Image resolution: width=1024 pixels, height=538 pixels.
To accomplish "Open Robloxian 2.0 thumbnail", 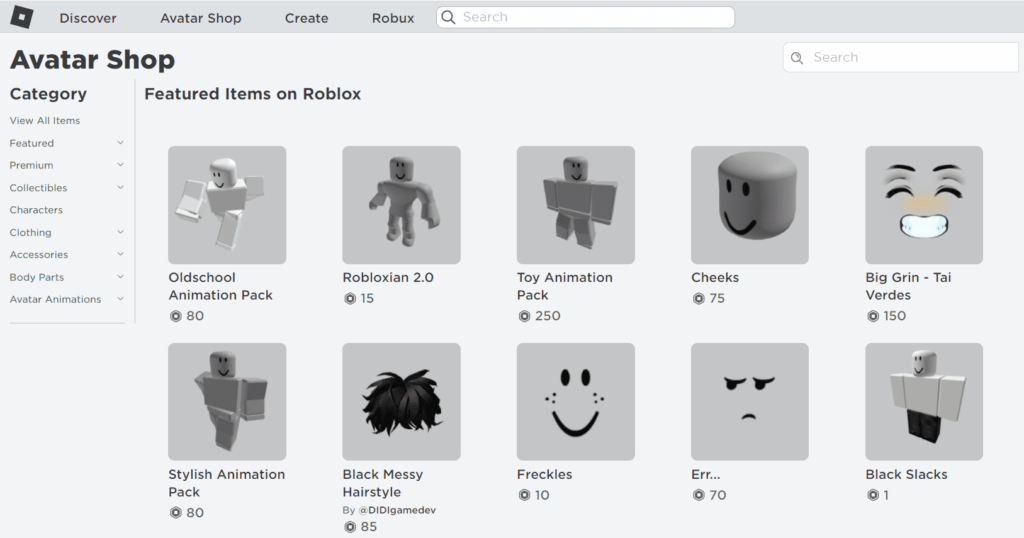I will [x=402, y=205].
